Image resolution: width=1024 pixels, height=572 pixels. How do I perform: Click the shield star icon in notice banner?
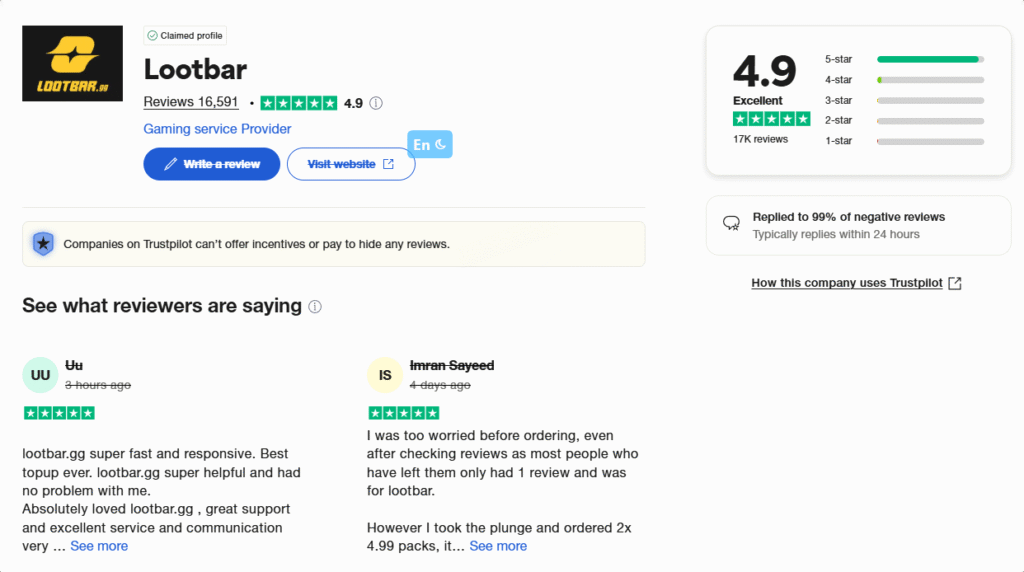(x=43, y=244)
